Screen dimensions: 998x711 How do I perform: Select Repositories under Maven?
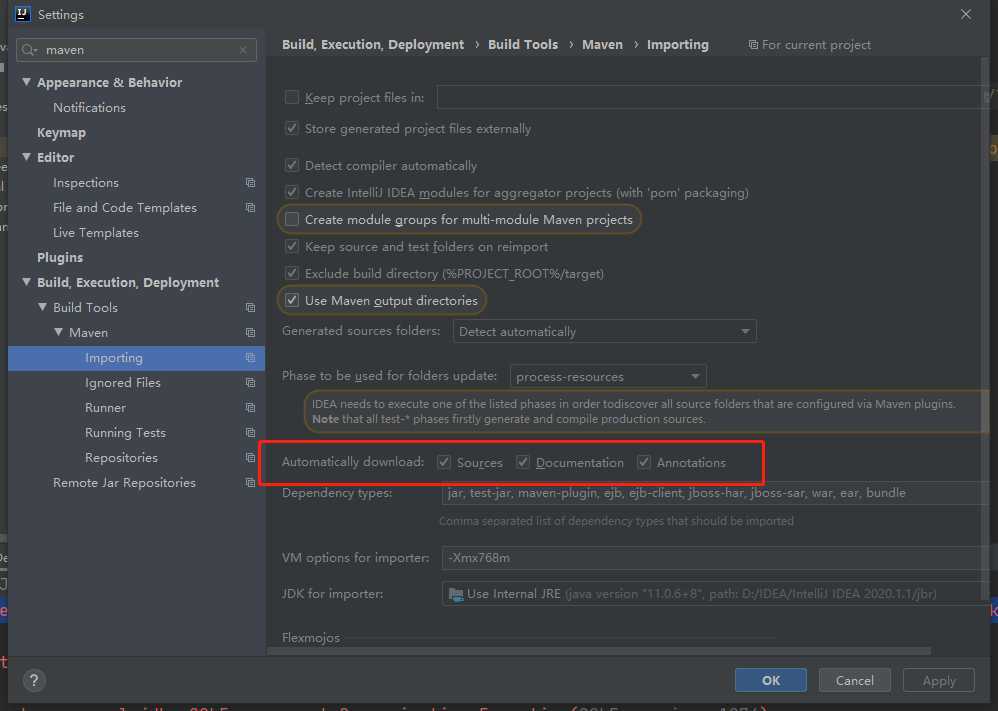tap(121, 458)
